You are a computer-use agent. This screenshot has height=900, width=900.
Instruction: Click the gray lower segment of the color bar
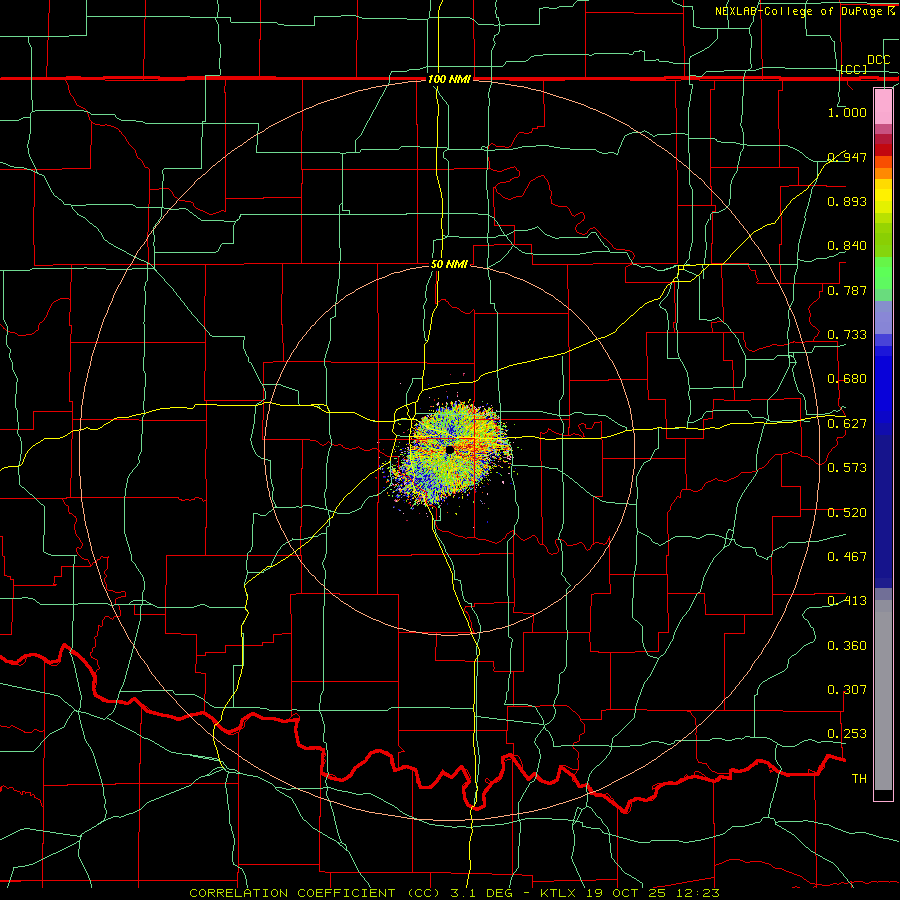pos(883,695)
